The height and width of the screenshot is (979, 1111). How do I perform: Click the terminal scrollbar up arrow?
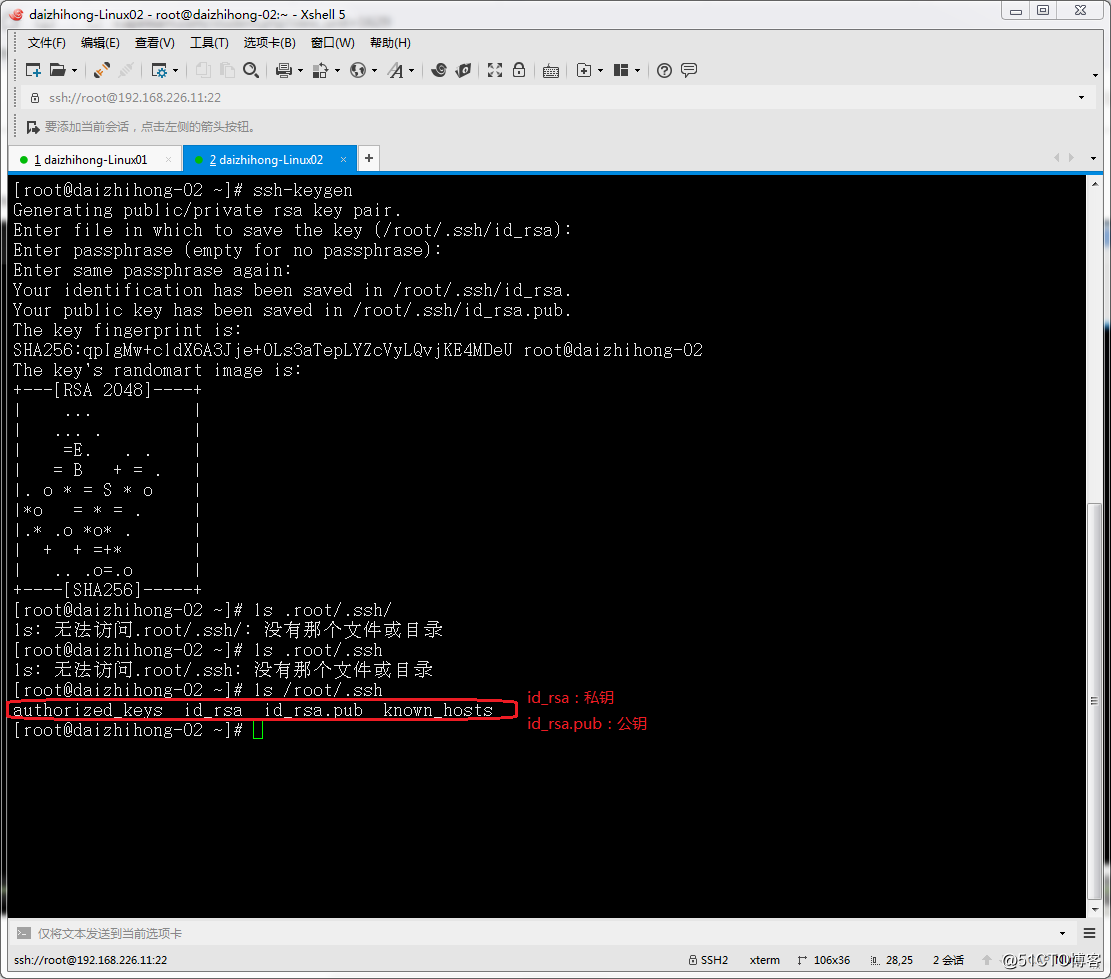pos(1094,183)
